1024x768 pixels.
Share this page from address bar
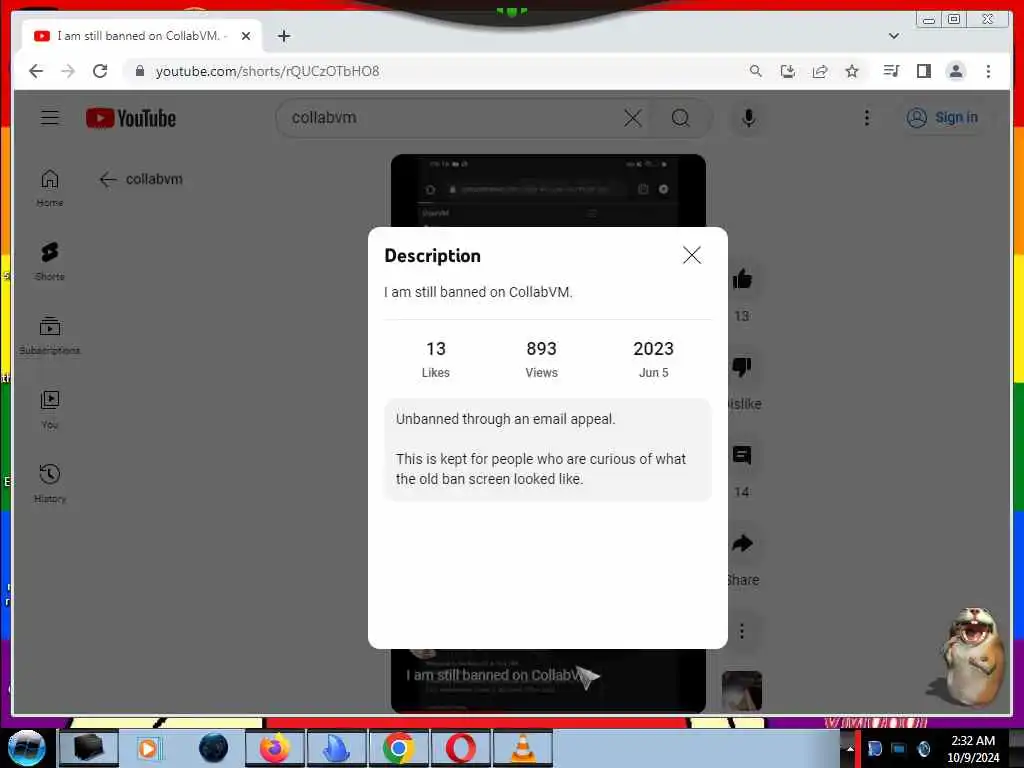click(x=820, y=71)
